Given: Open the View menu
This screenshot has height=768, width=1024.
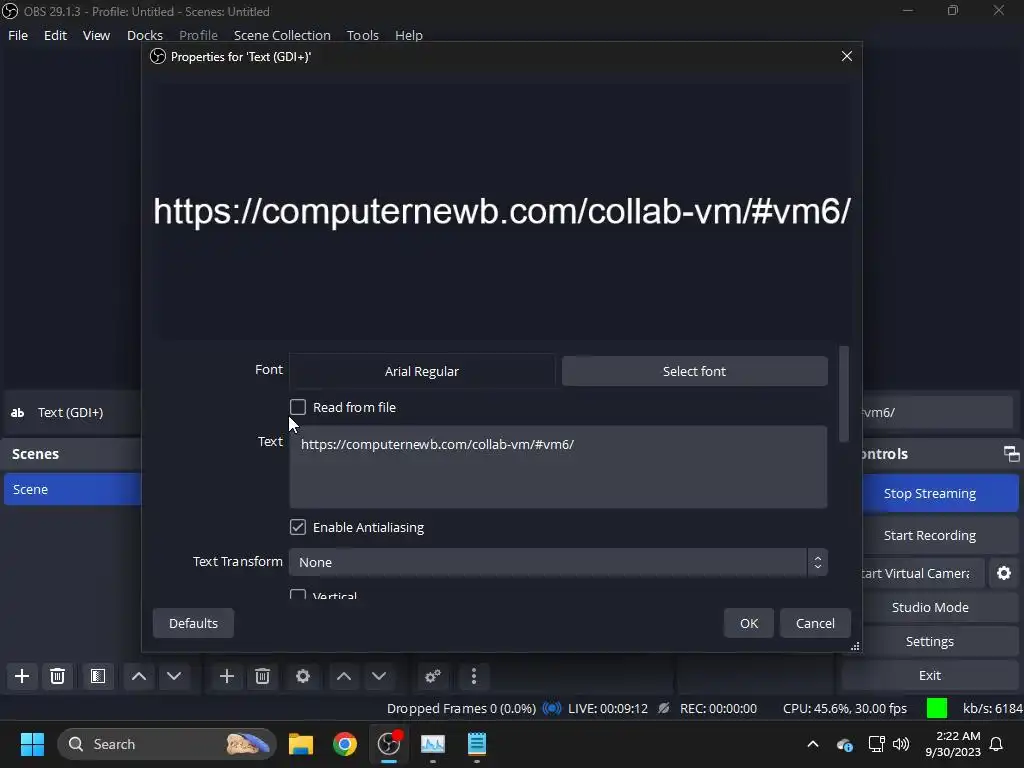Looking at the screenshot, I should coord(96,35).
